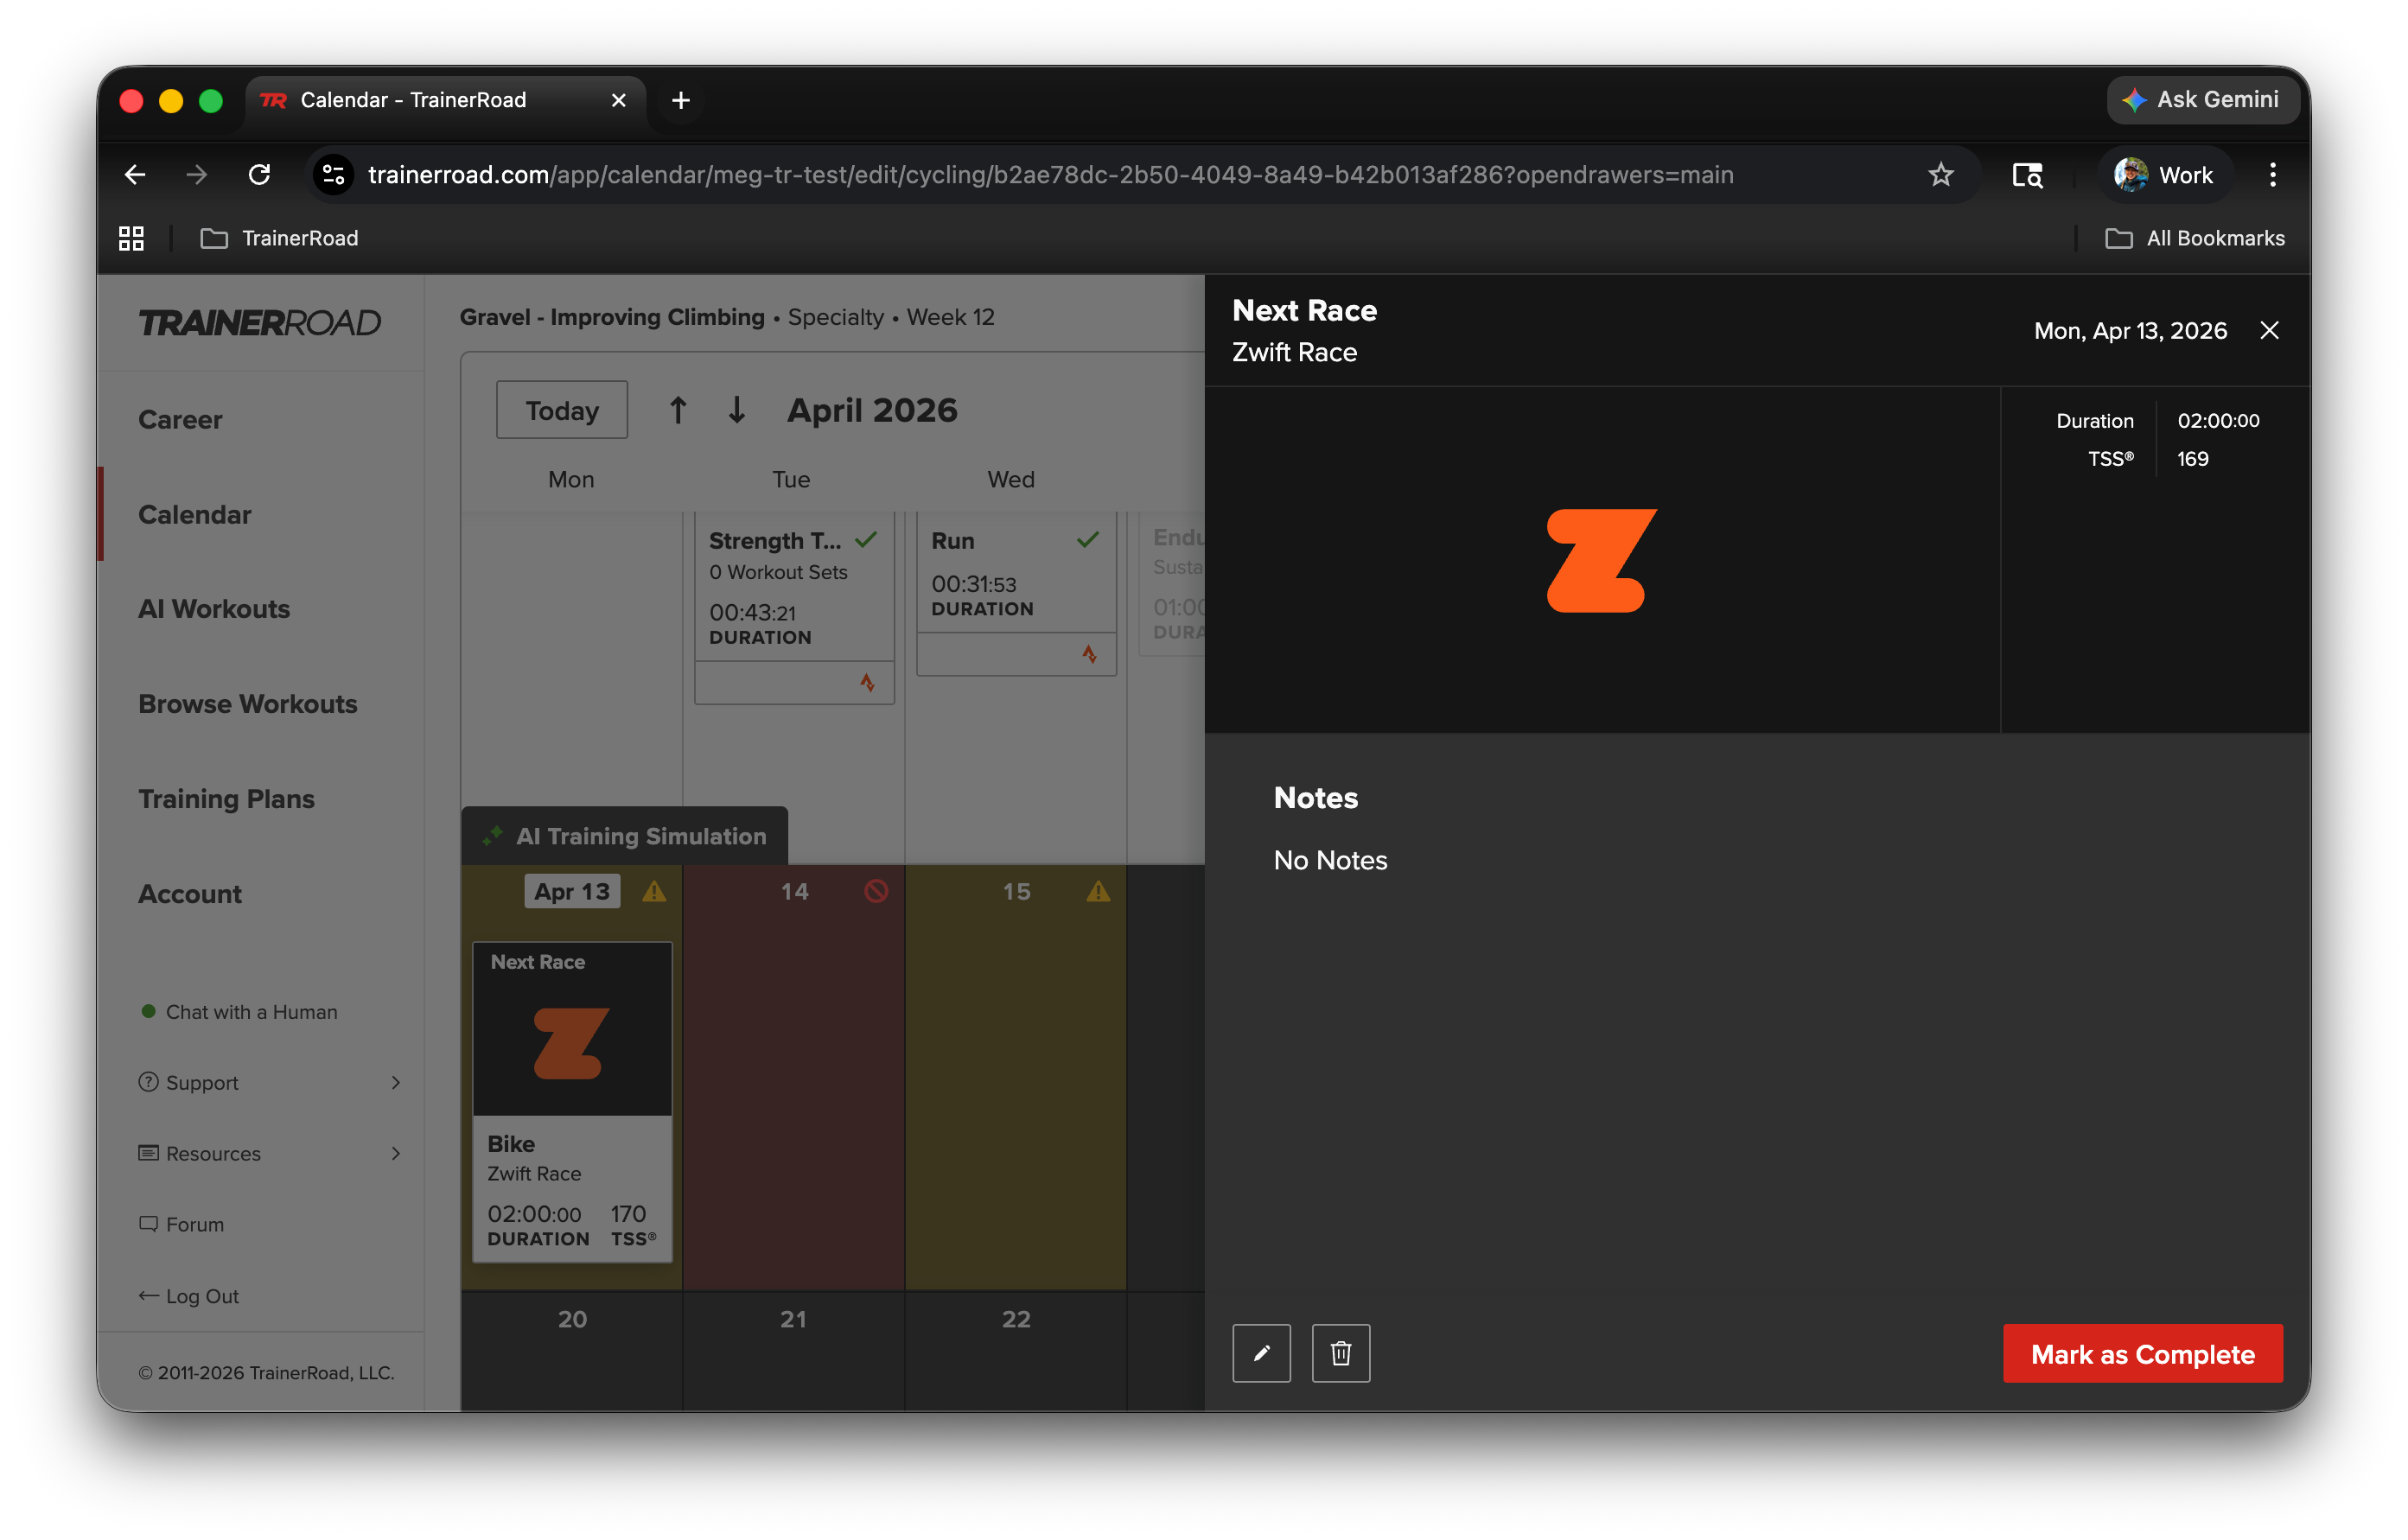Image resolution: width=2408 pixels, height=1540 pixels.
Task: Click the Apr 13 date label
Action: tap(572, 891)
